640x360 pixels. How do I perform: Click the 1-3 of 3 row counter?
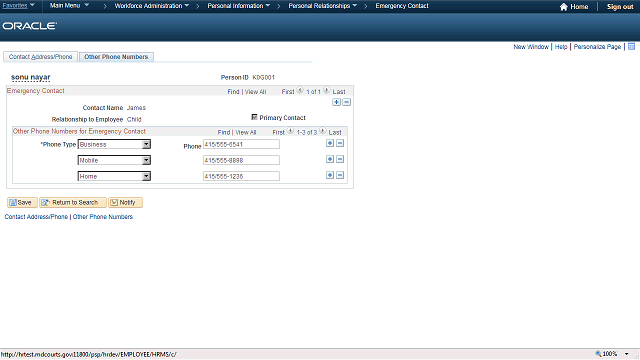(307, 132)
